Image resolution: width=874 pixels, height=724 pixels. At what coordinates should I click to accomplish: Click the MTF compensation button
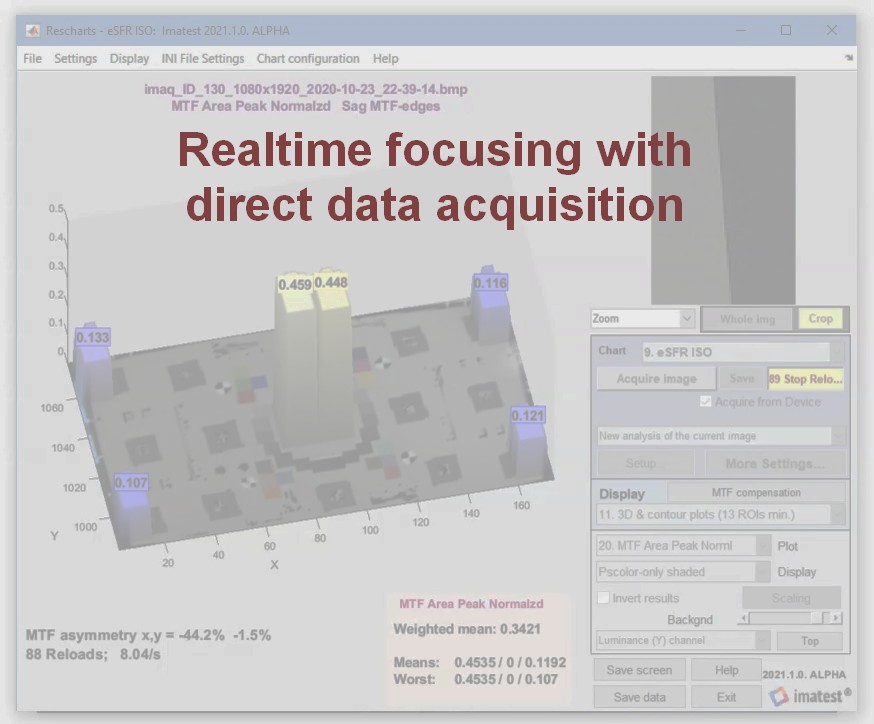coord(756,493)
